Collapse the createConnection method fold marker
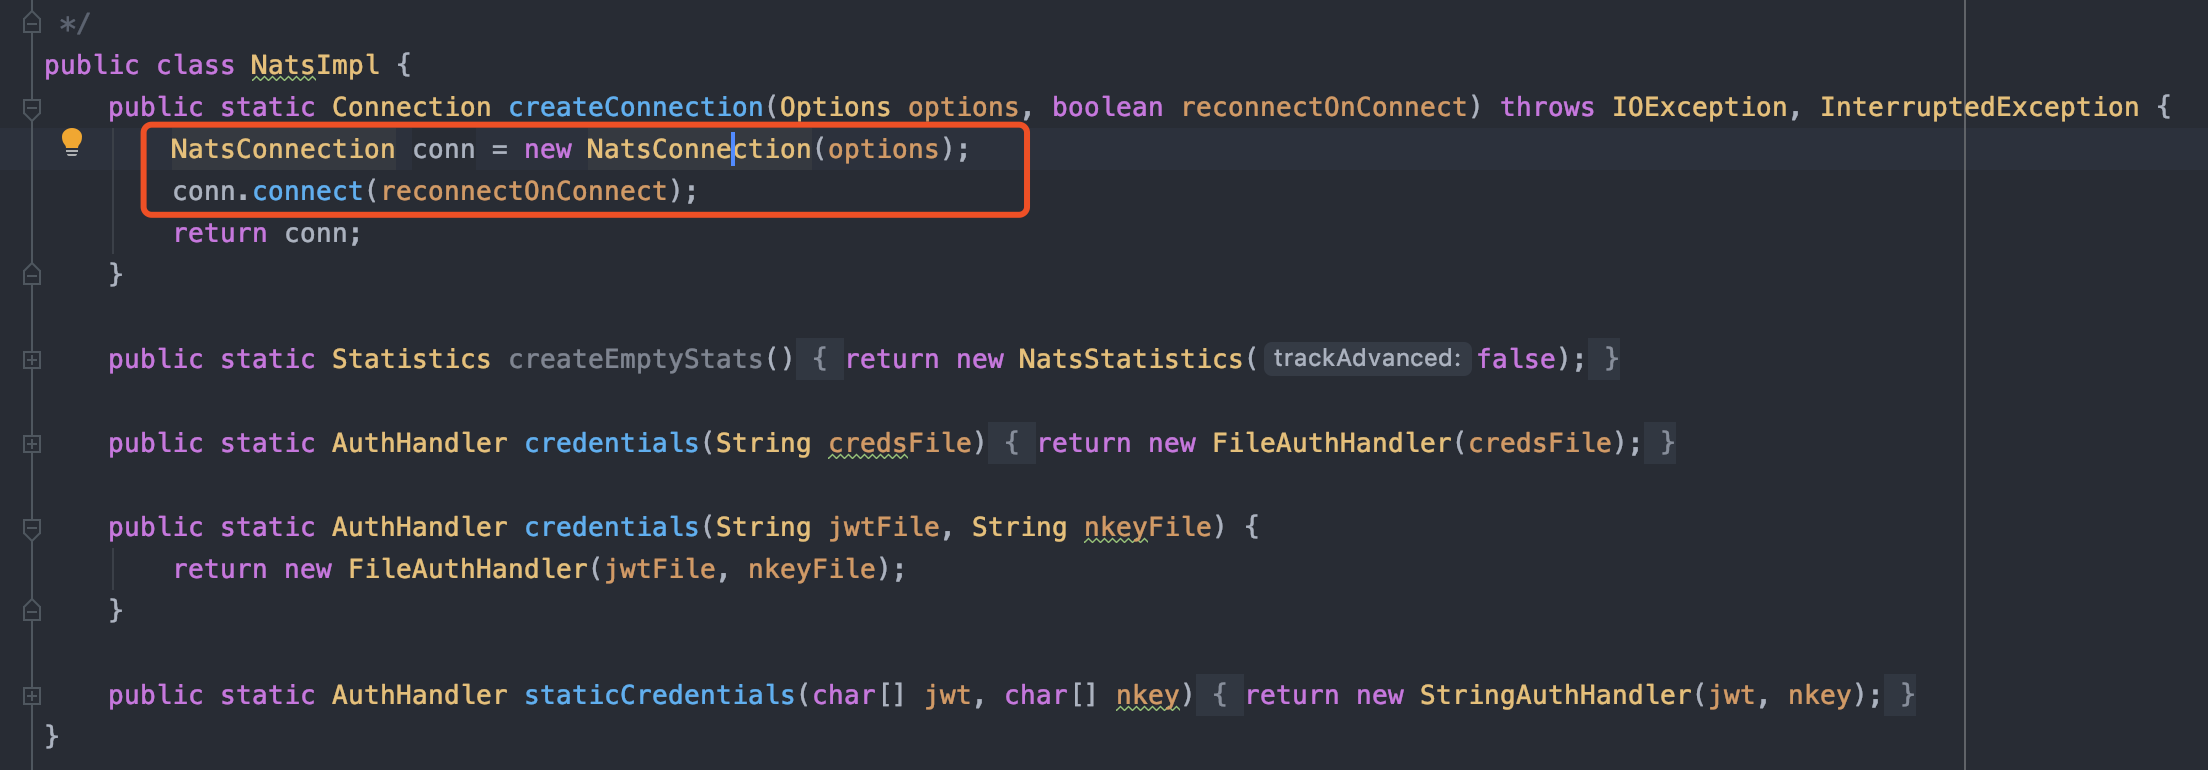Viewport: 2208px width, 770px height. [x=32, y=108]
